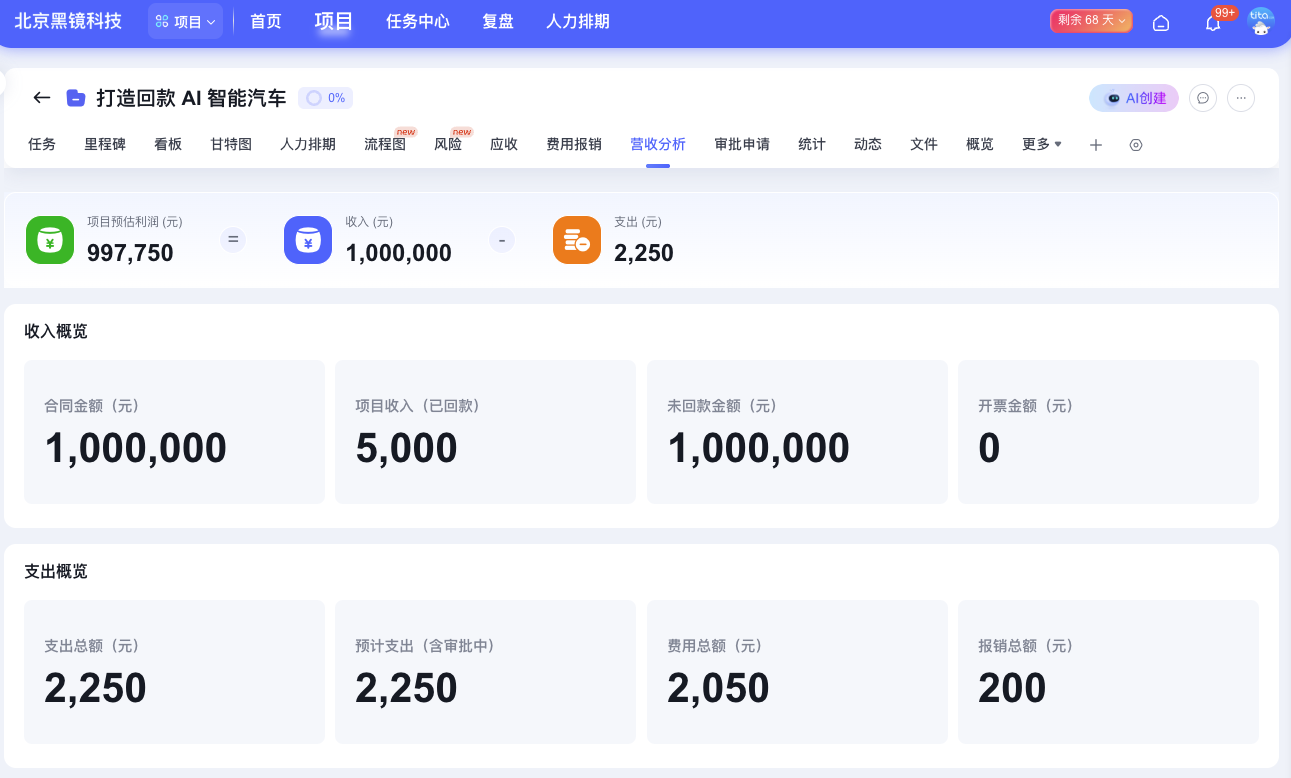Switch to the 任务 tab
The width and height of the screenshot is (1291, 778).
coord(42,144)
